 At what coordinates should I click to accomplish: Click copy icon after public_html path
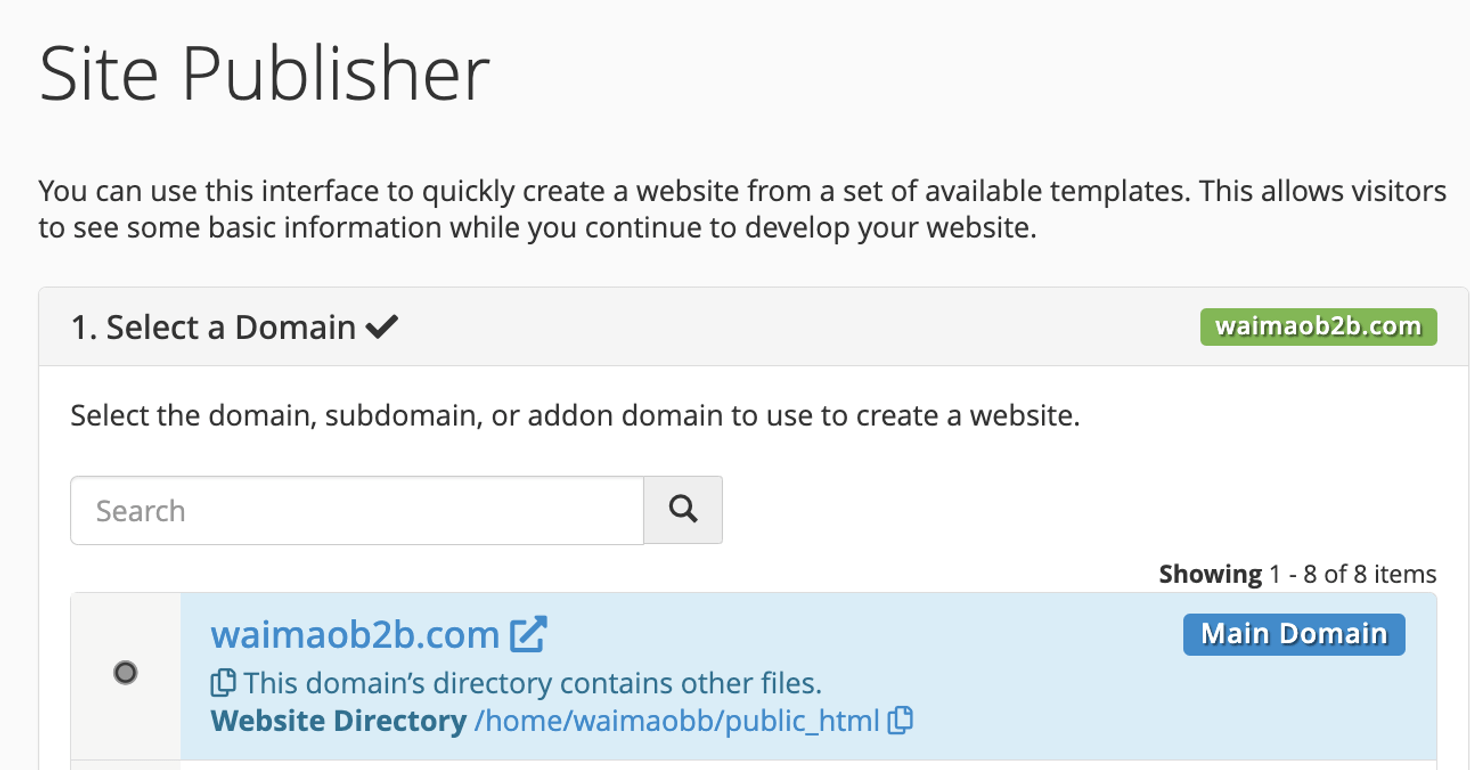pos(901,720)
